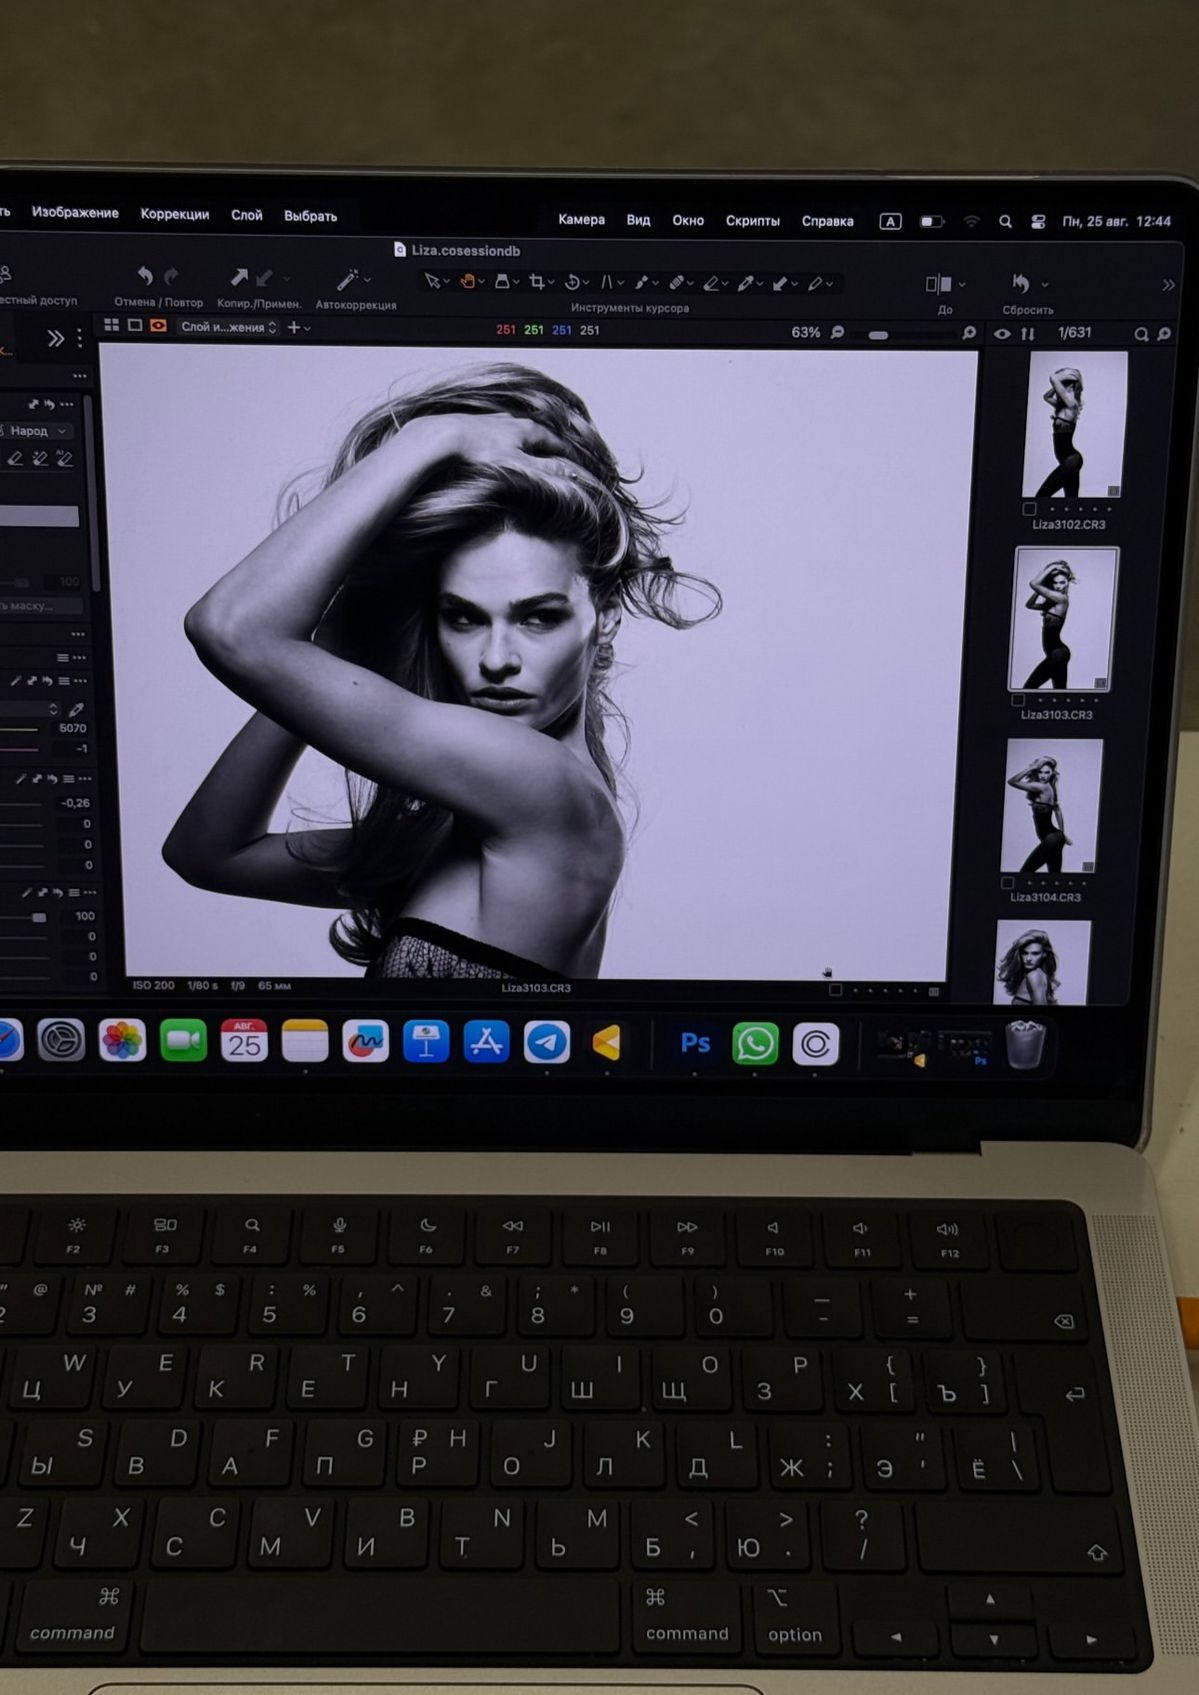Click the Apply adjustments down-arrow icon
The image size is (1199, 1695).
click(x=264, y=278)
